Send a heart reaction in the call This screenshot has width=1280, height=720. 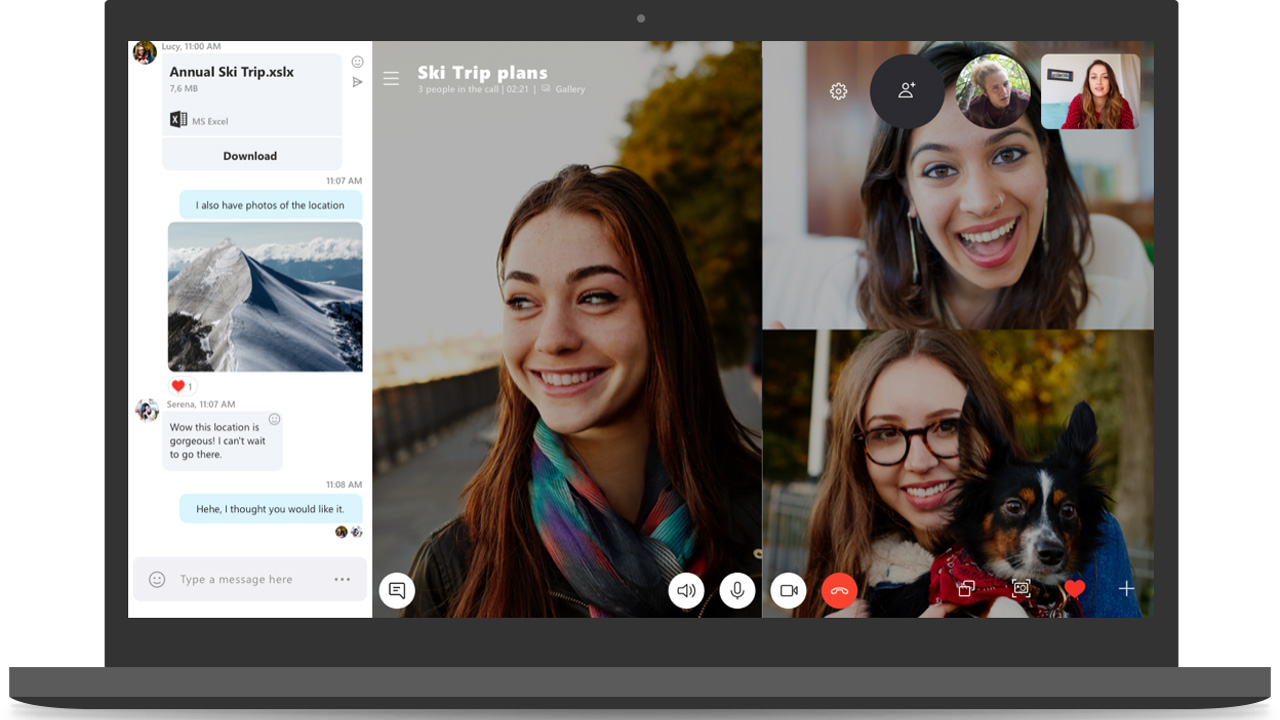pyautogui.click(x=1075, y=589)
